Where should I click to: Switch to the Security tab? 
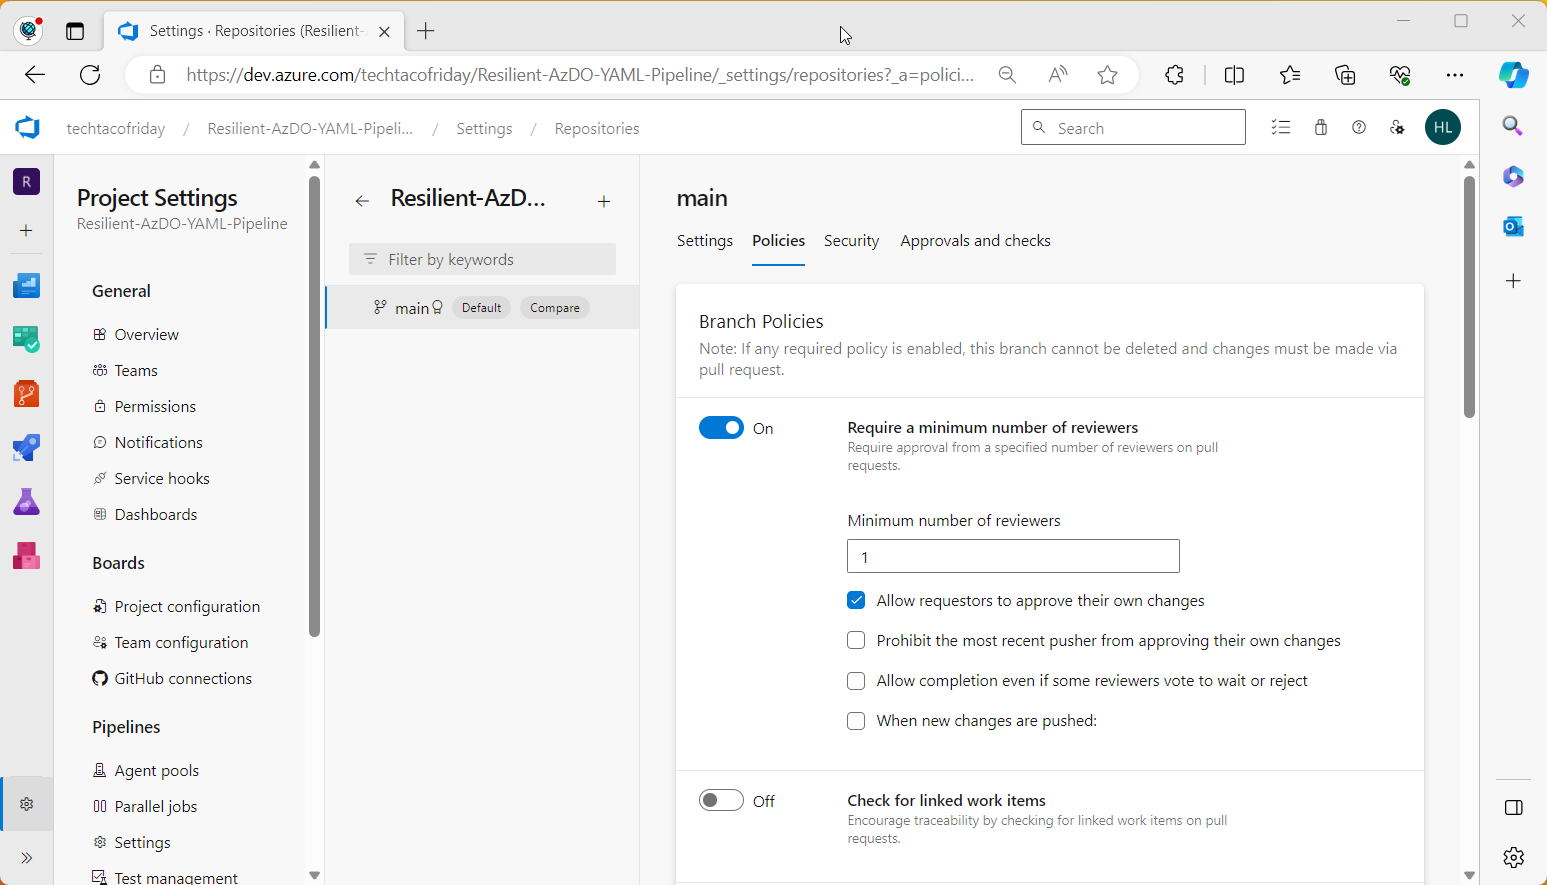(x=851, y=241)
